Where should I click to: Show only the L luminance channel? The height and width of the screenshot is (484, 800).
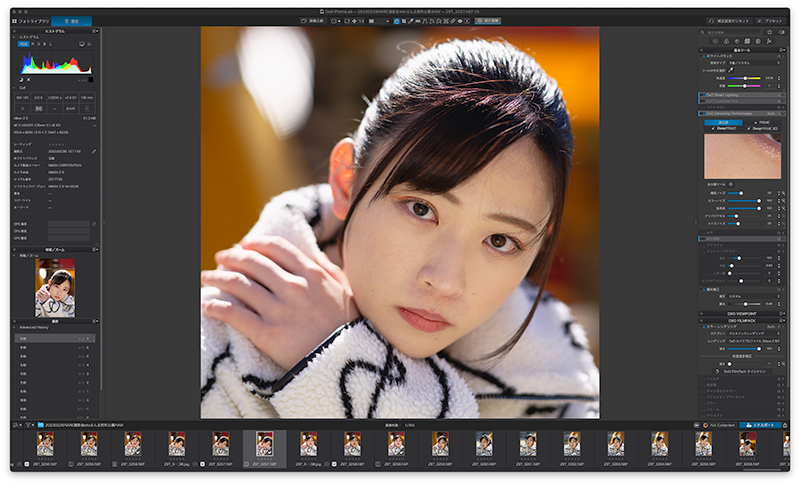tap(51, 44)
